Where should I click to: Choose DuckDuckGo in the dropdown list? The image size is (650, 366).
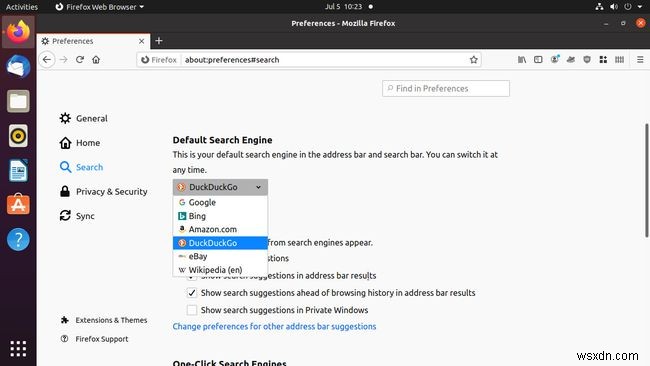tap(220, 243)
